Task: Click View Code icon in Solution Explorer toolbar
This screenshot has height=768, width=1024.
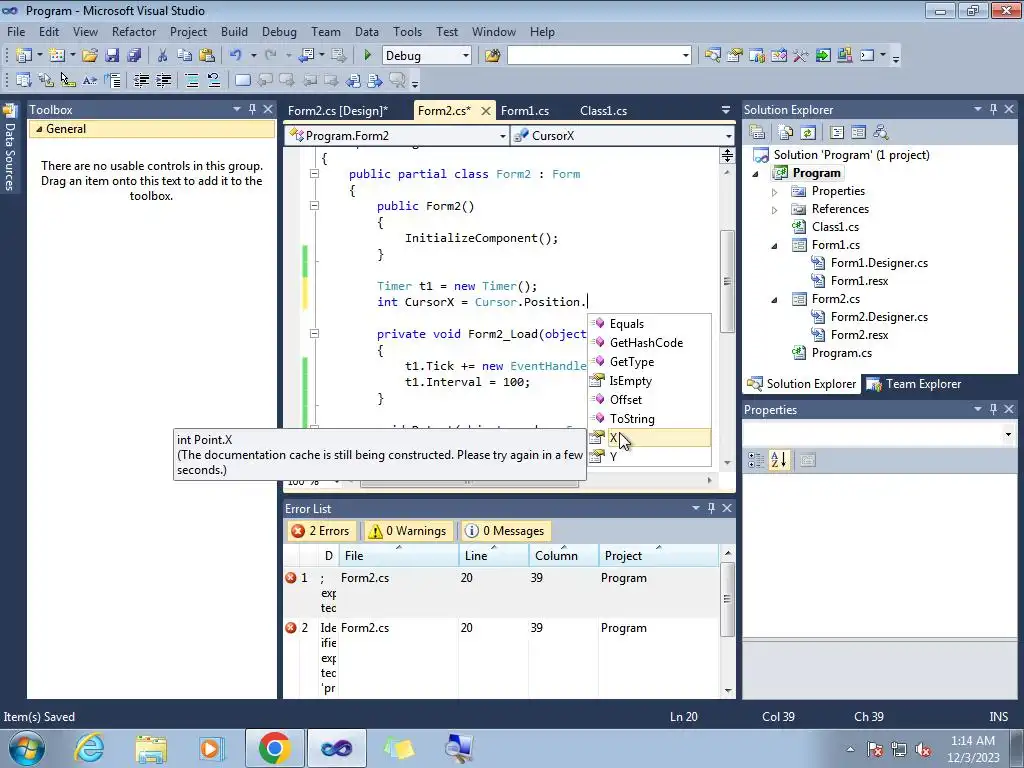Action: [x=837, y=133]
